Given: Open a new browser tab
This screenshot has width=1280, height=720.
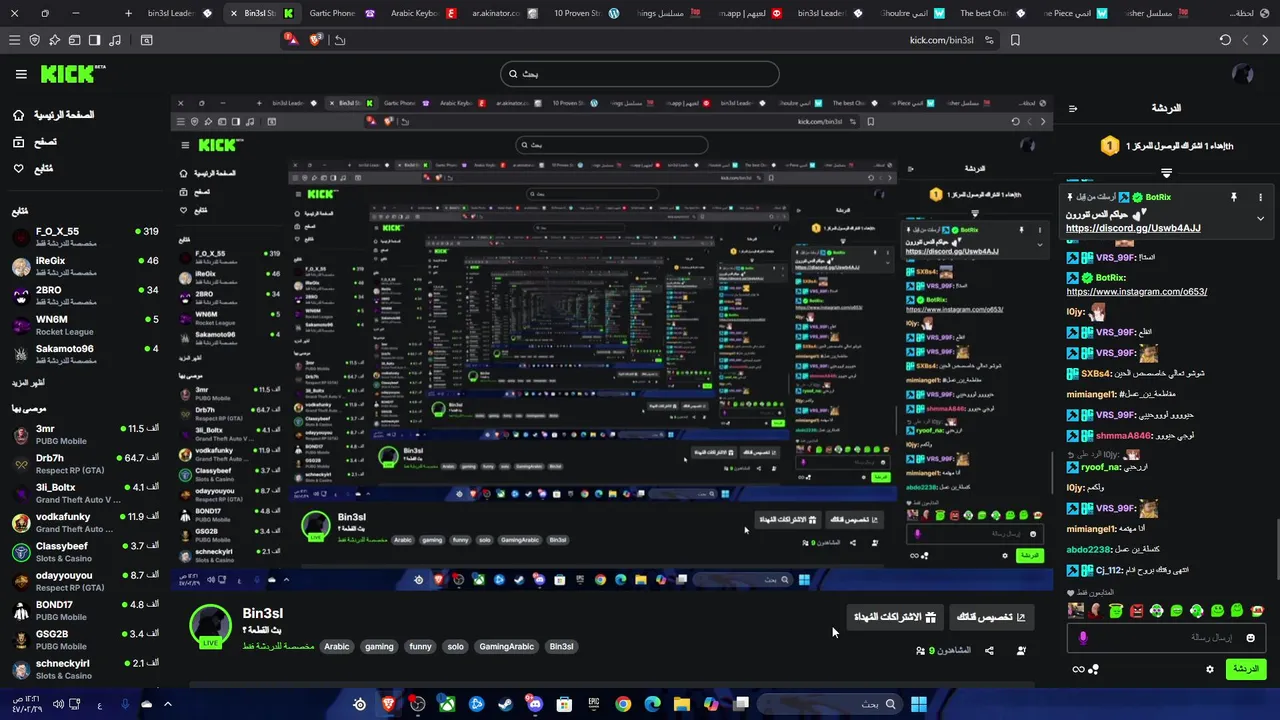Looking at the screenshot, I should [128, 13].
